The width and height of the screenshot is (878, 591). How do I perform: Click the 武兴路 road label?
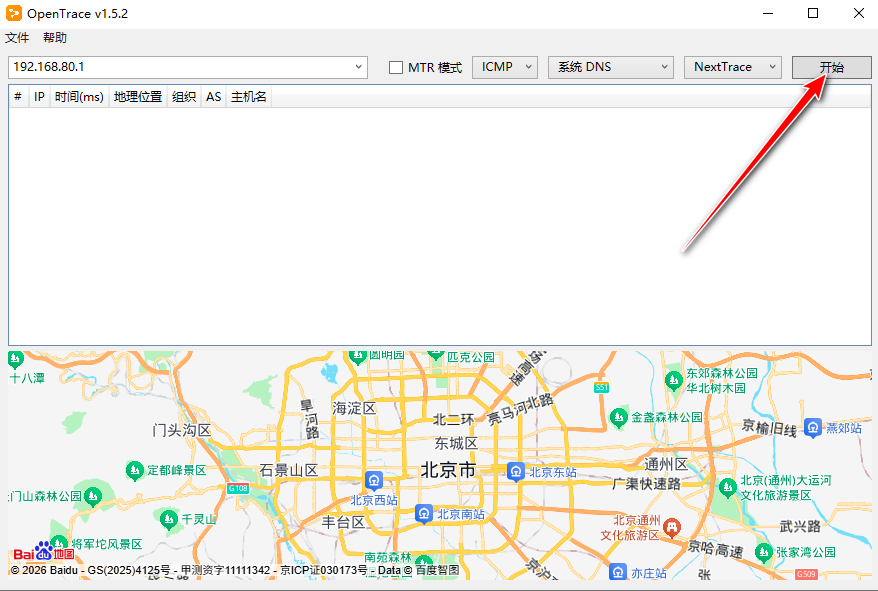pos(800,526)
